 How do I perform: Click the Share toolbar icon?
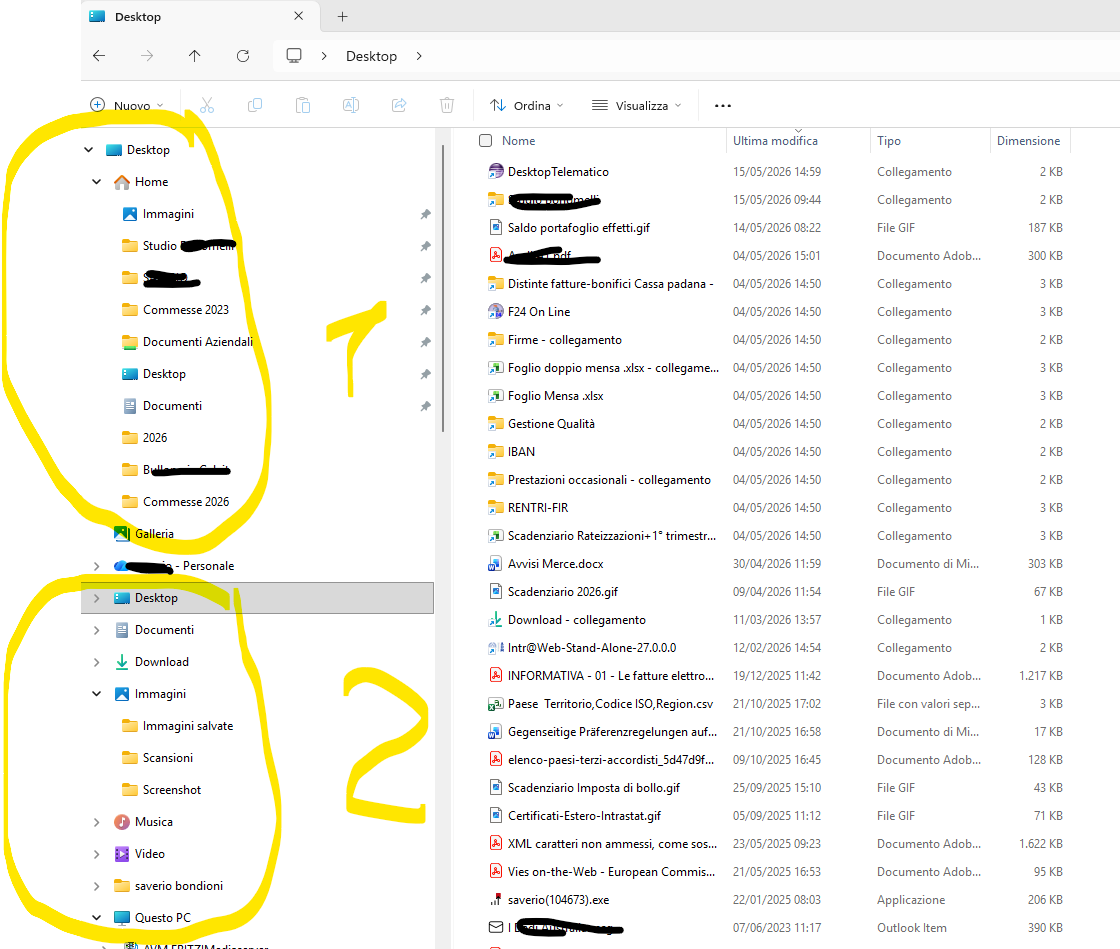point(399,106)
